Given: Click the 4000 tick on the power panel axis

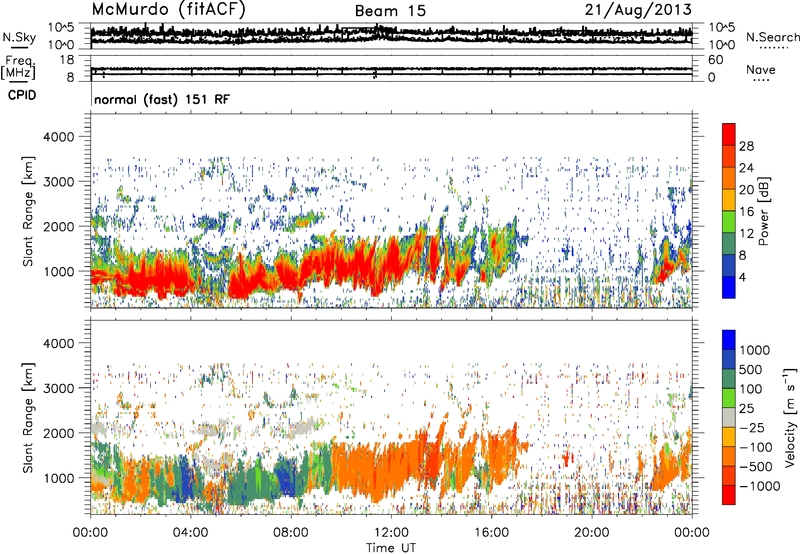Looking at the screenshot, I should point(58,137).
